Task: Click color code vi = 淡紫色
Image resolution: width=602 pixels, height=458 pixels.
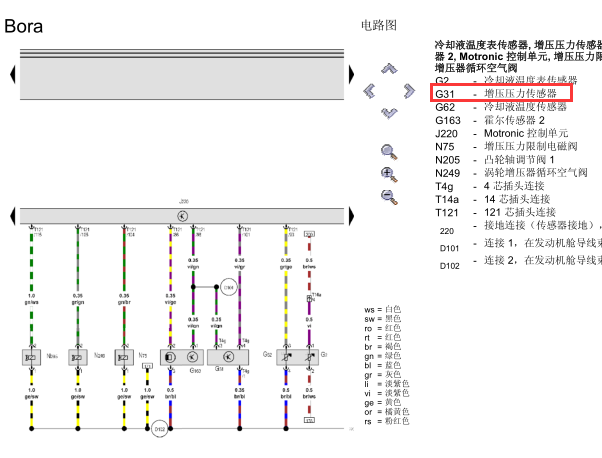Action: (387, 393)
